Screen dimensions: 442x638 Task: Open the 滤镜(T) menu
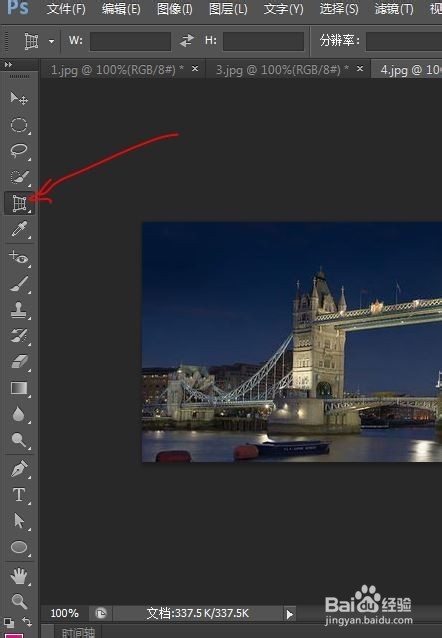[x=394, y=9]
